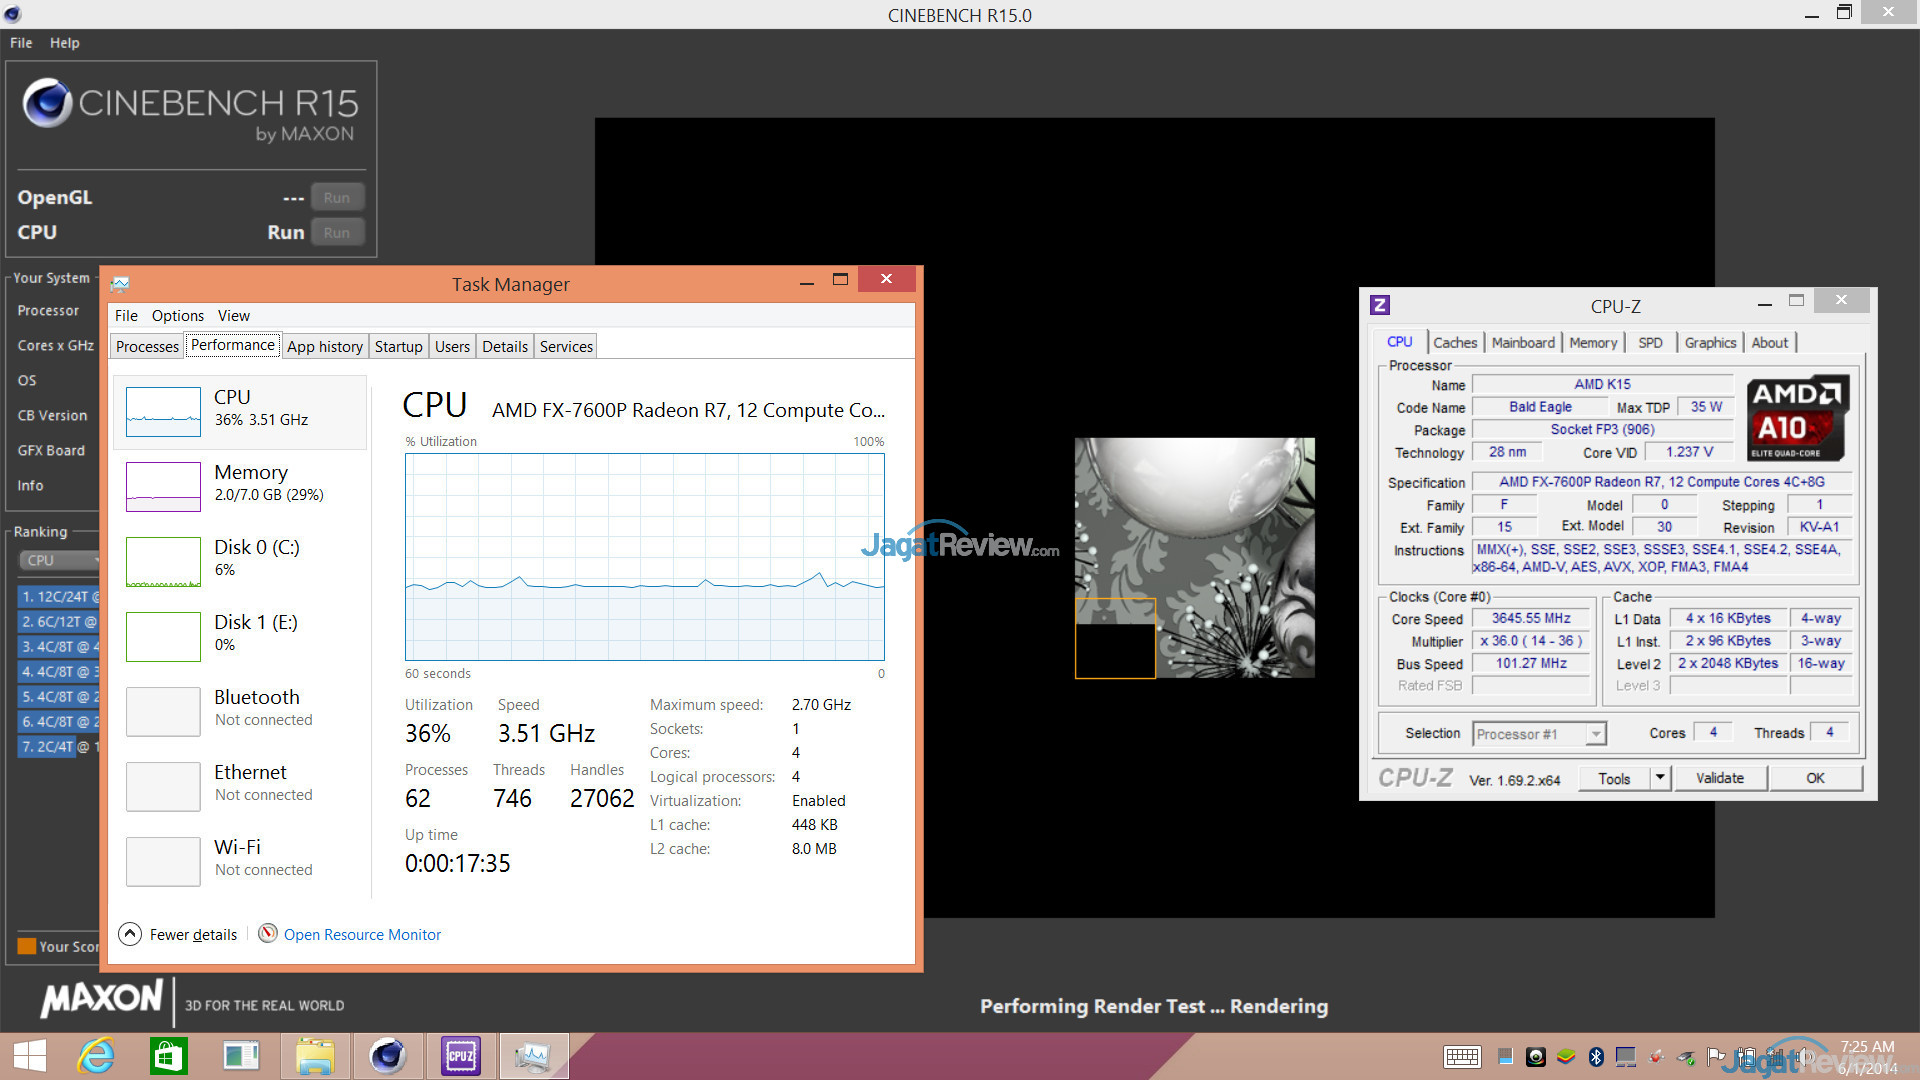This screenshot has width=1920, height=1080.
Task: Open File Explorer from the taskbar
Action: pyautogui.click(x=314, y=1056)
